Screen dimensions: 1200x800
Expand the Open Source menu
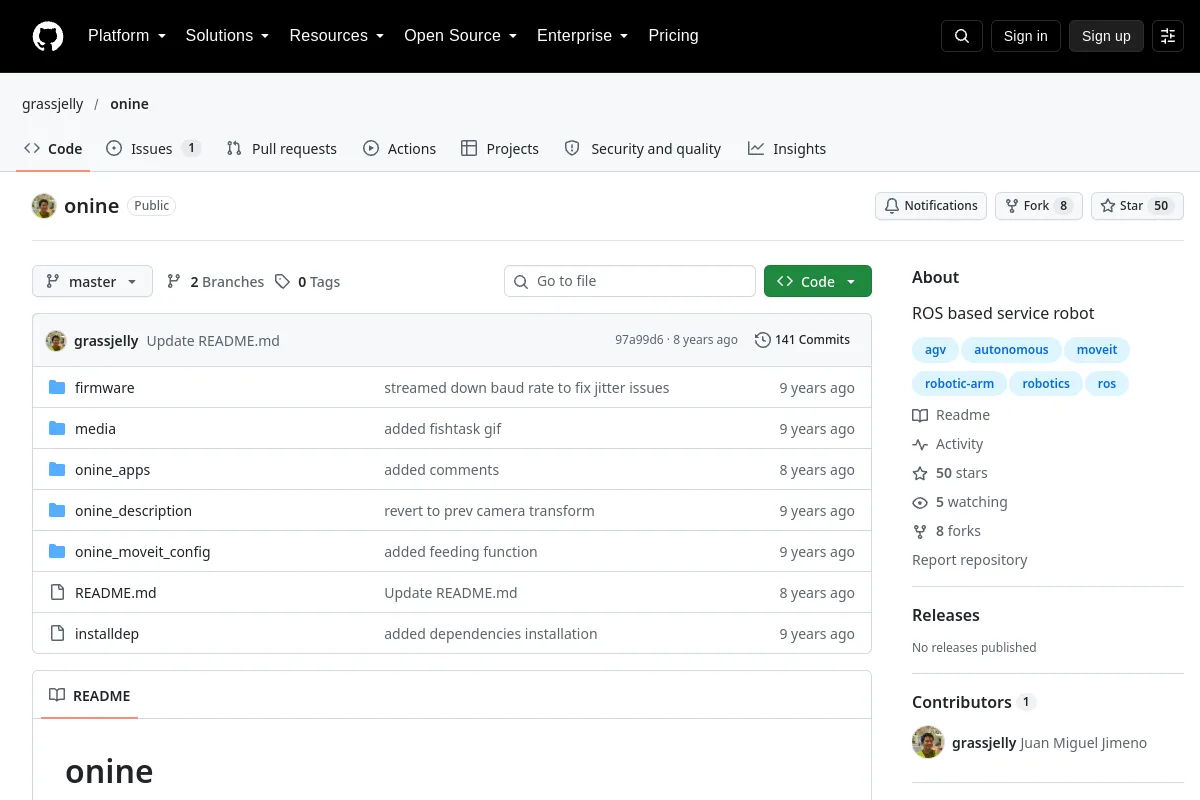460,36
